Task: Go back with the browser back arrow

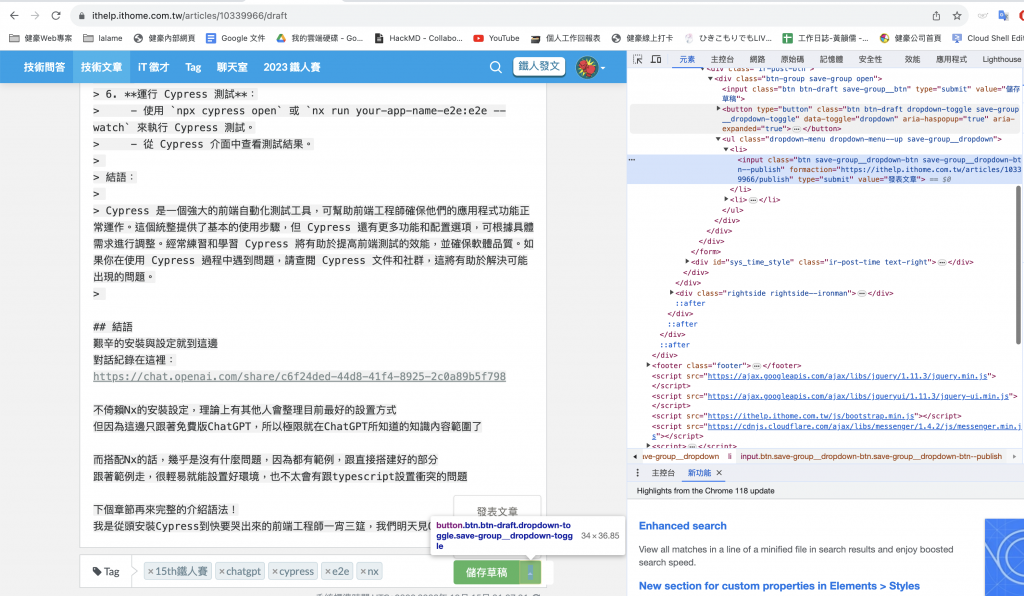Action: point(14,16)
